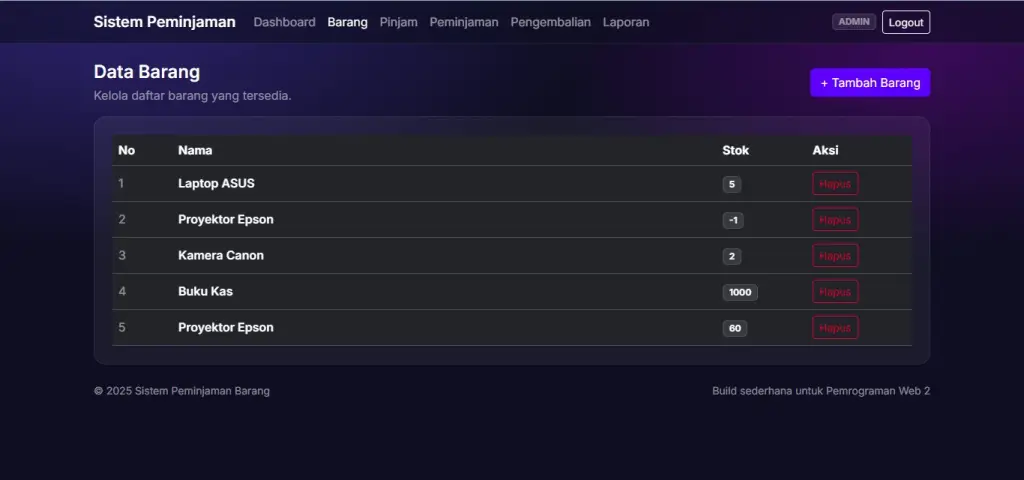
Task: Click Hapus in row number 2
Action: (834, 220)
